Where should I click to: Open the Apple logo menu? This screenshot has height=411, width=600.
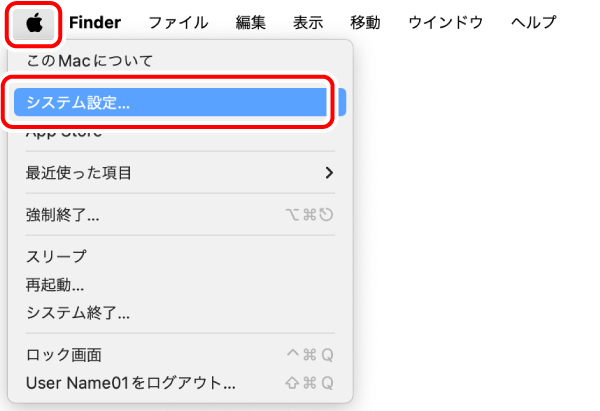pos(38,23)
